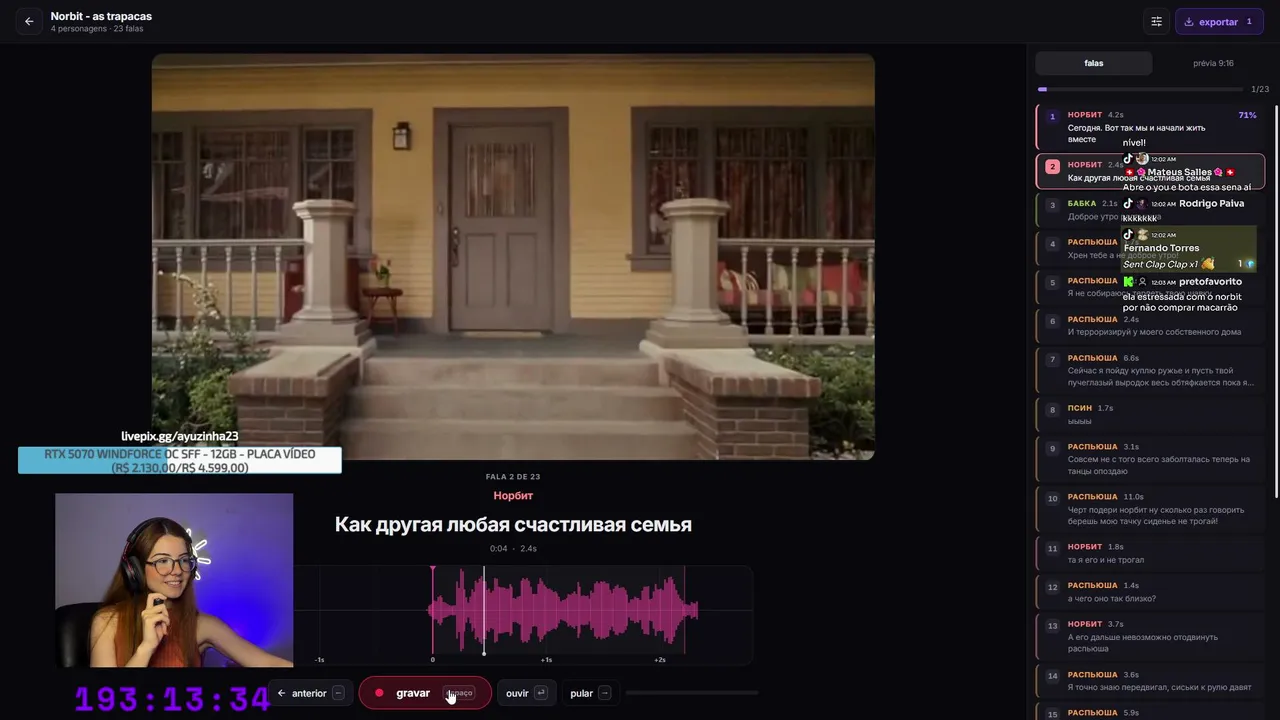
Task: Select line 13 "А его дальше невозможно отодвинуть"
Action: click(1150, 637)
